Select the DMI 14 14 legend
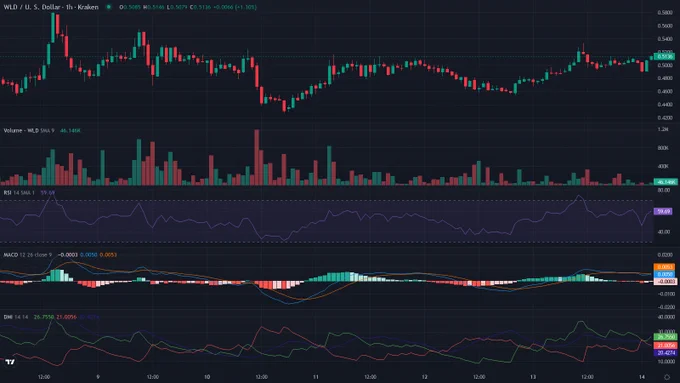Viewport: 680px width, 383px height. [16, 317]
